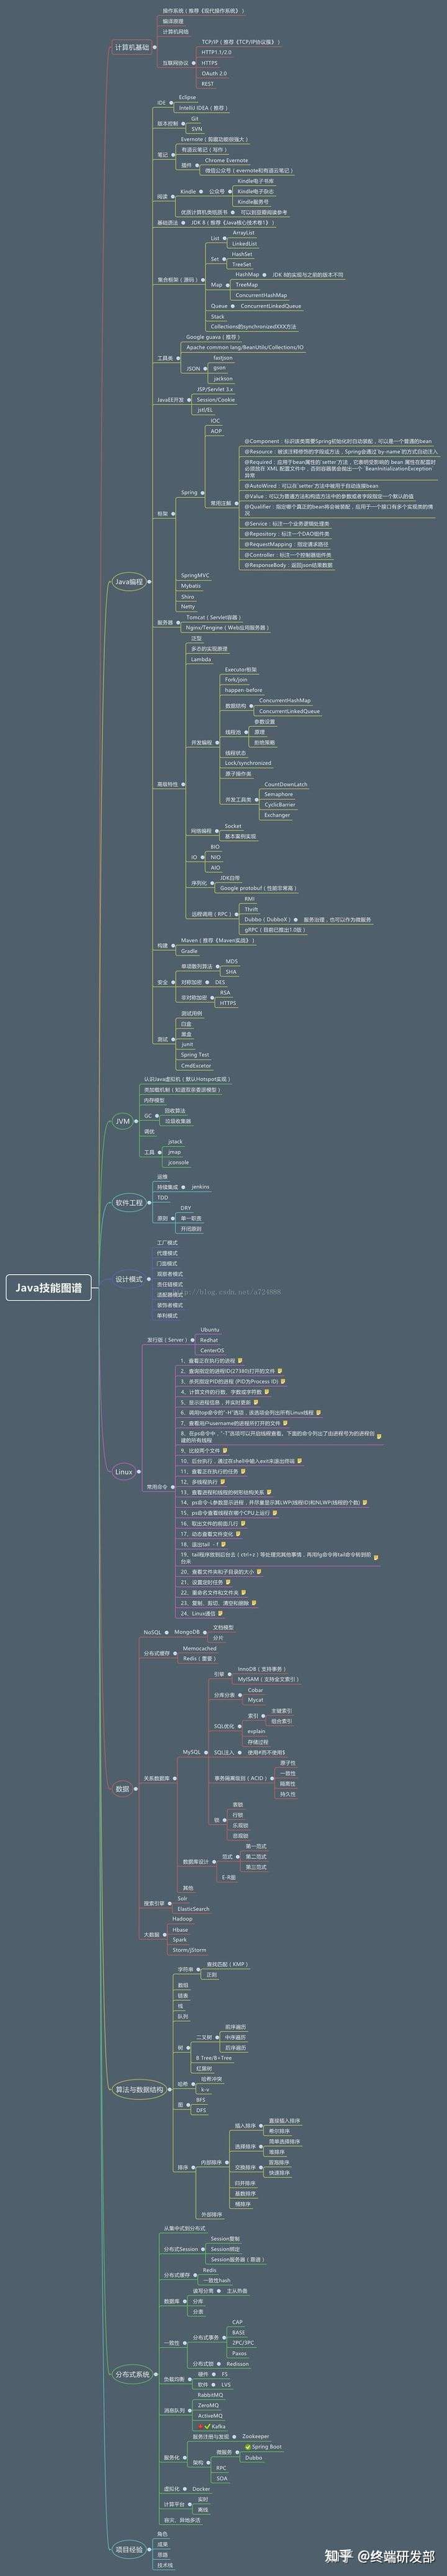Click the Gradle node under 构建
The image size is (447, 2576).
(189, 951)
